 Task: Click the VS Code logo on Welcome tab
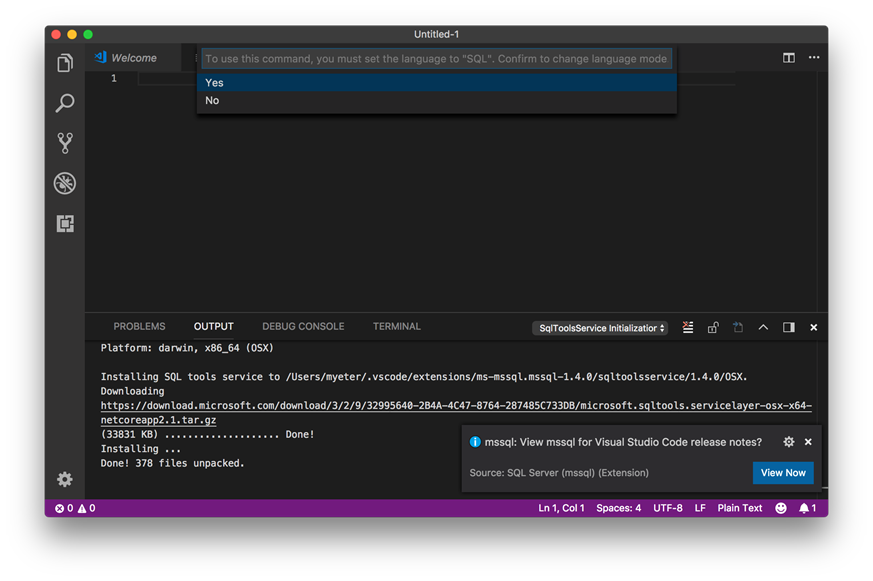pos(101,57)
